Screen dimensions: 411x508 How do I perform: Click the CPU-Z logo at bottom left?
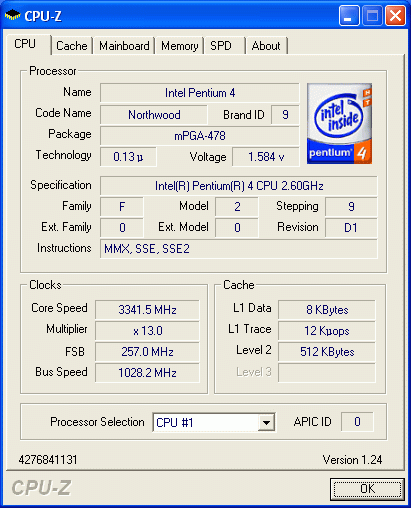click(x=41, y=488)
